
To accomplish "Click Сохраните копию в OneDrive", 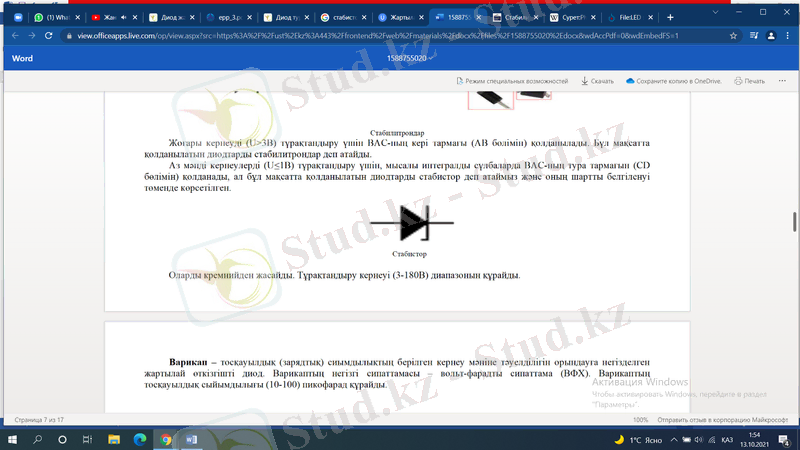I will tap(673, 81).
